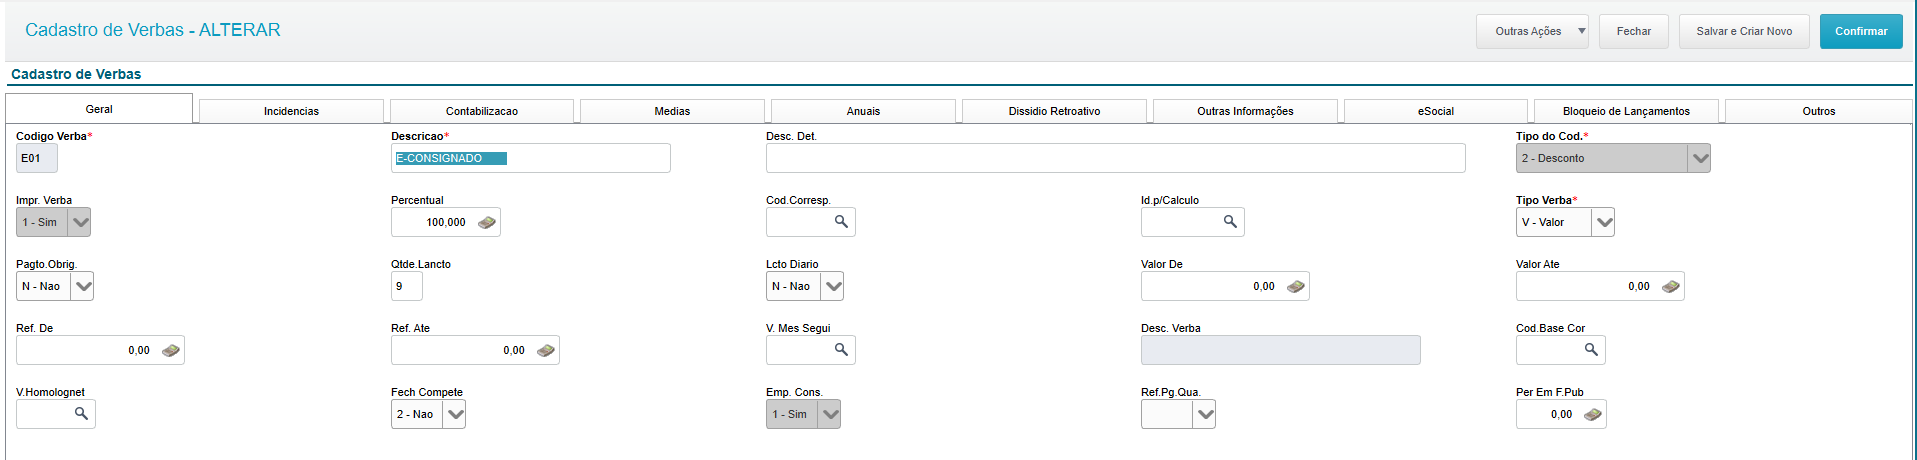This screenshot has width=1917, height=460.
Task: Click into the Desc. Det. text field
Action: coord(1115,159)
